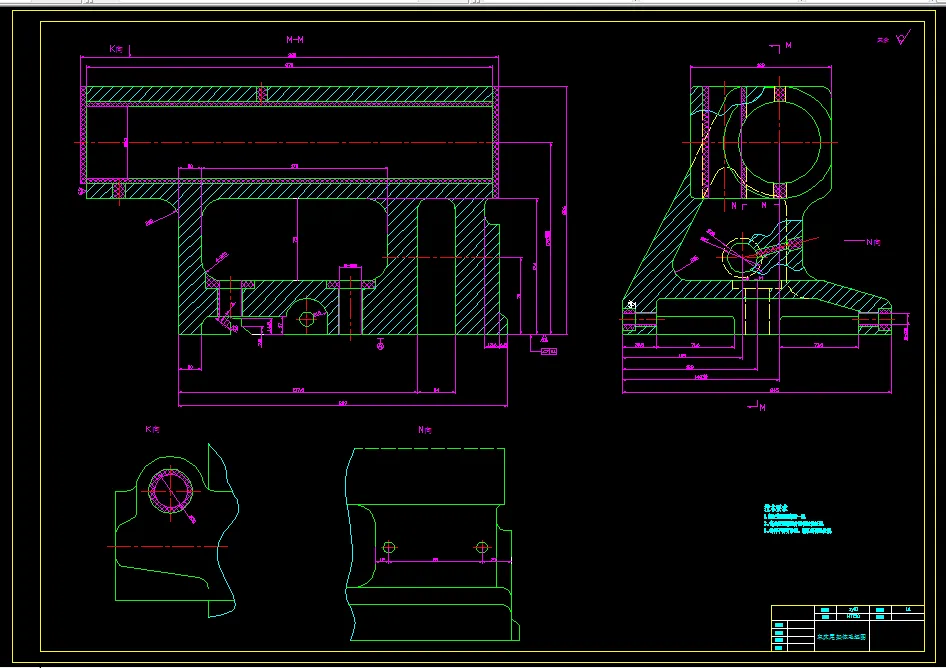Click the datum symbol below the section view
The height and width of the screenshot is (668, 946).
[380, 345]
